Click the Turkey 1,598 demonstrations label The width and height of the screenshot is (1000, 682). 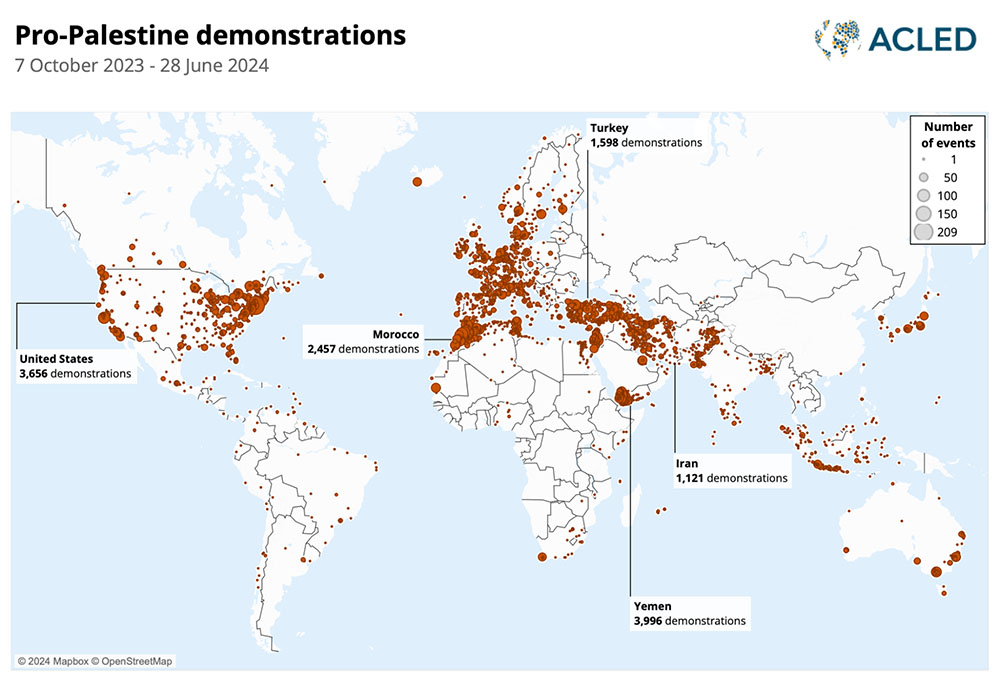tap(645, 136)
